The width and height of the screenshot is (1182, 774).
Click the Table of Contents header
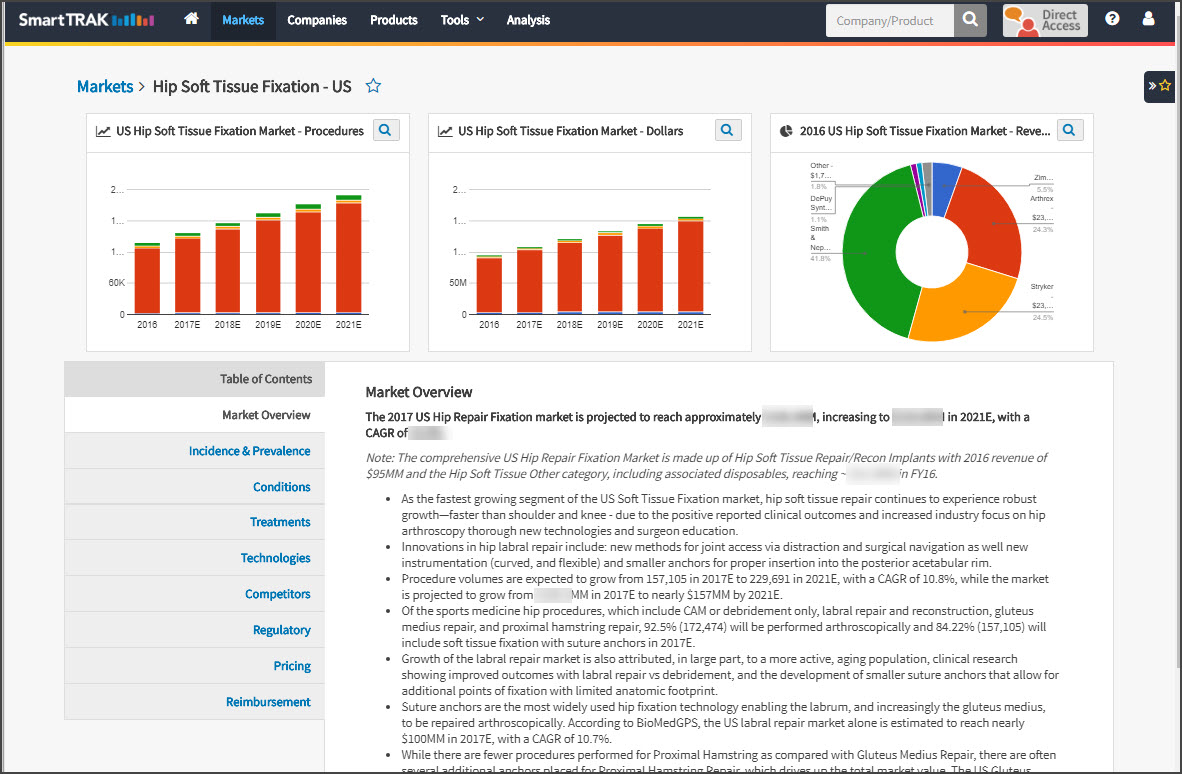point(194,379)
